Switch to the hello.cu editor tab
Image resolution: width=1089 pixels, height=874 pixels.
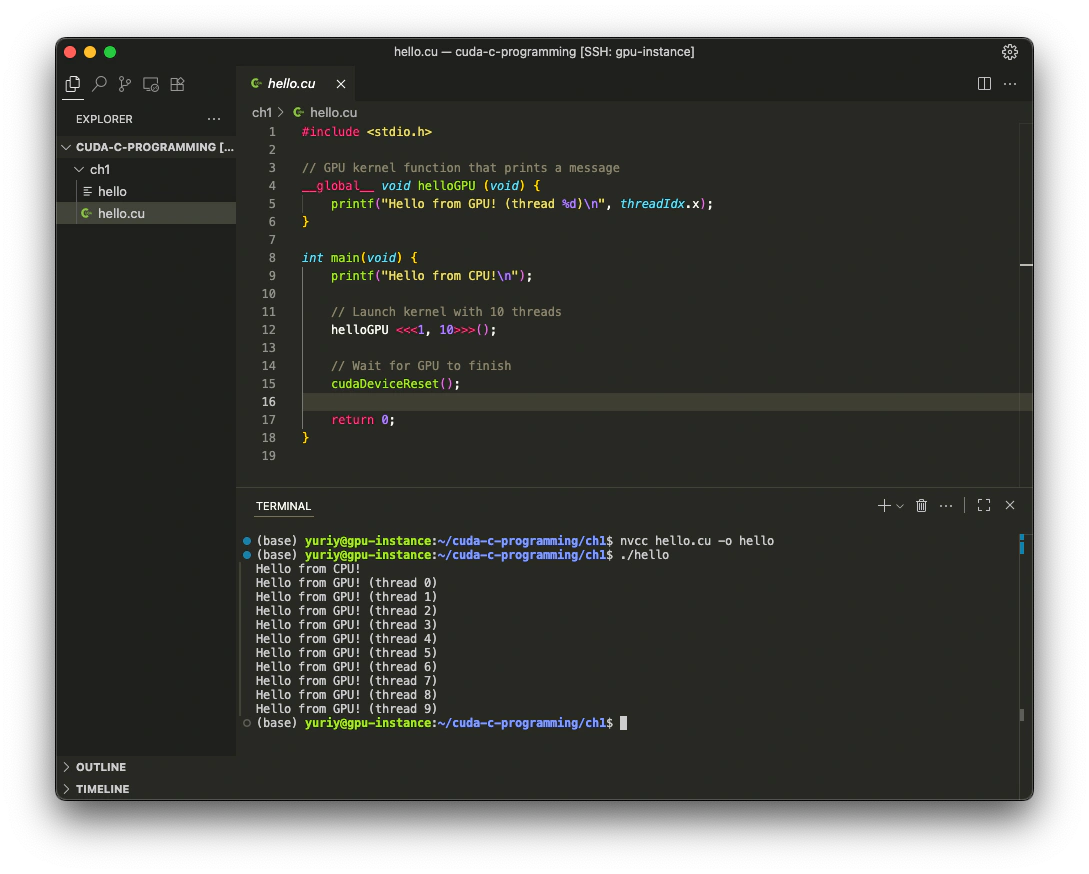coord(290,84)
